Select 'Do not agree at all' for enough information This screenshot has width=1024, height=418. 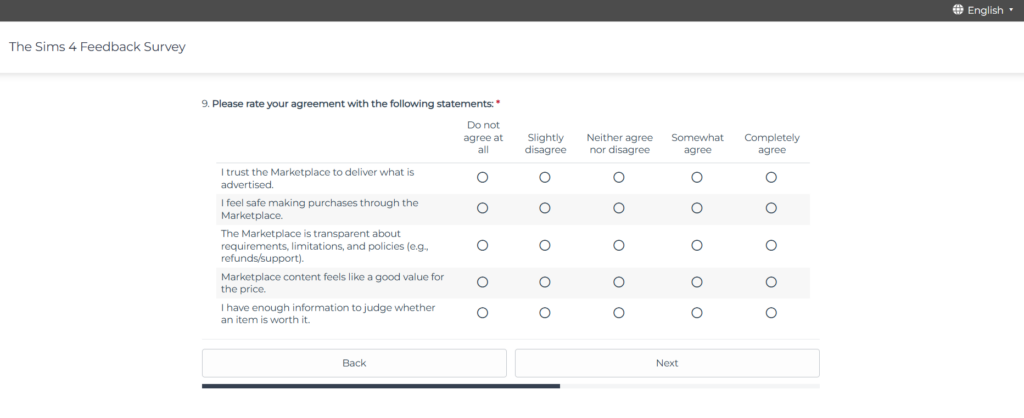point(483,313)
